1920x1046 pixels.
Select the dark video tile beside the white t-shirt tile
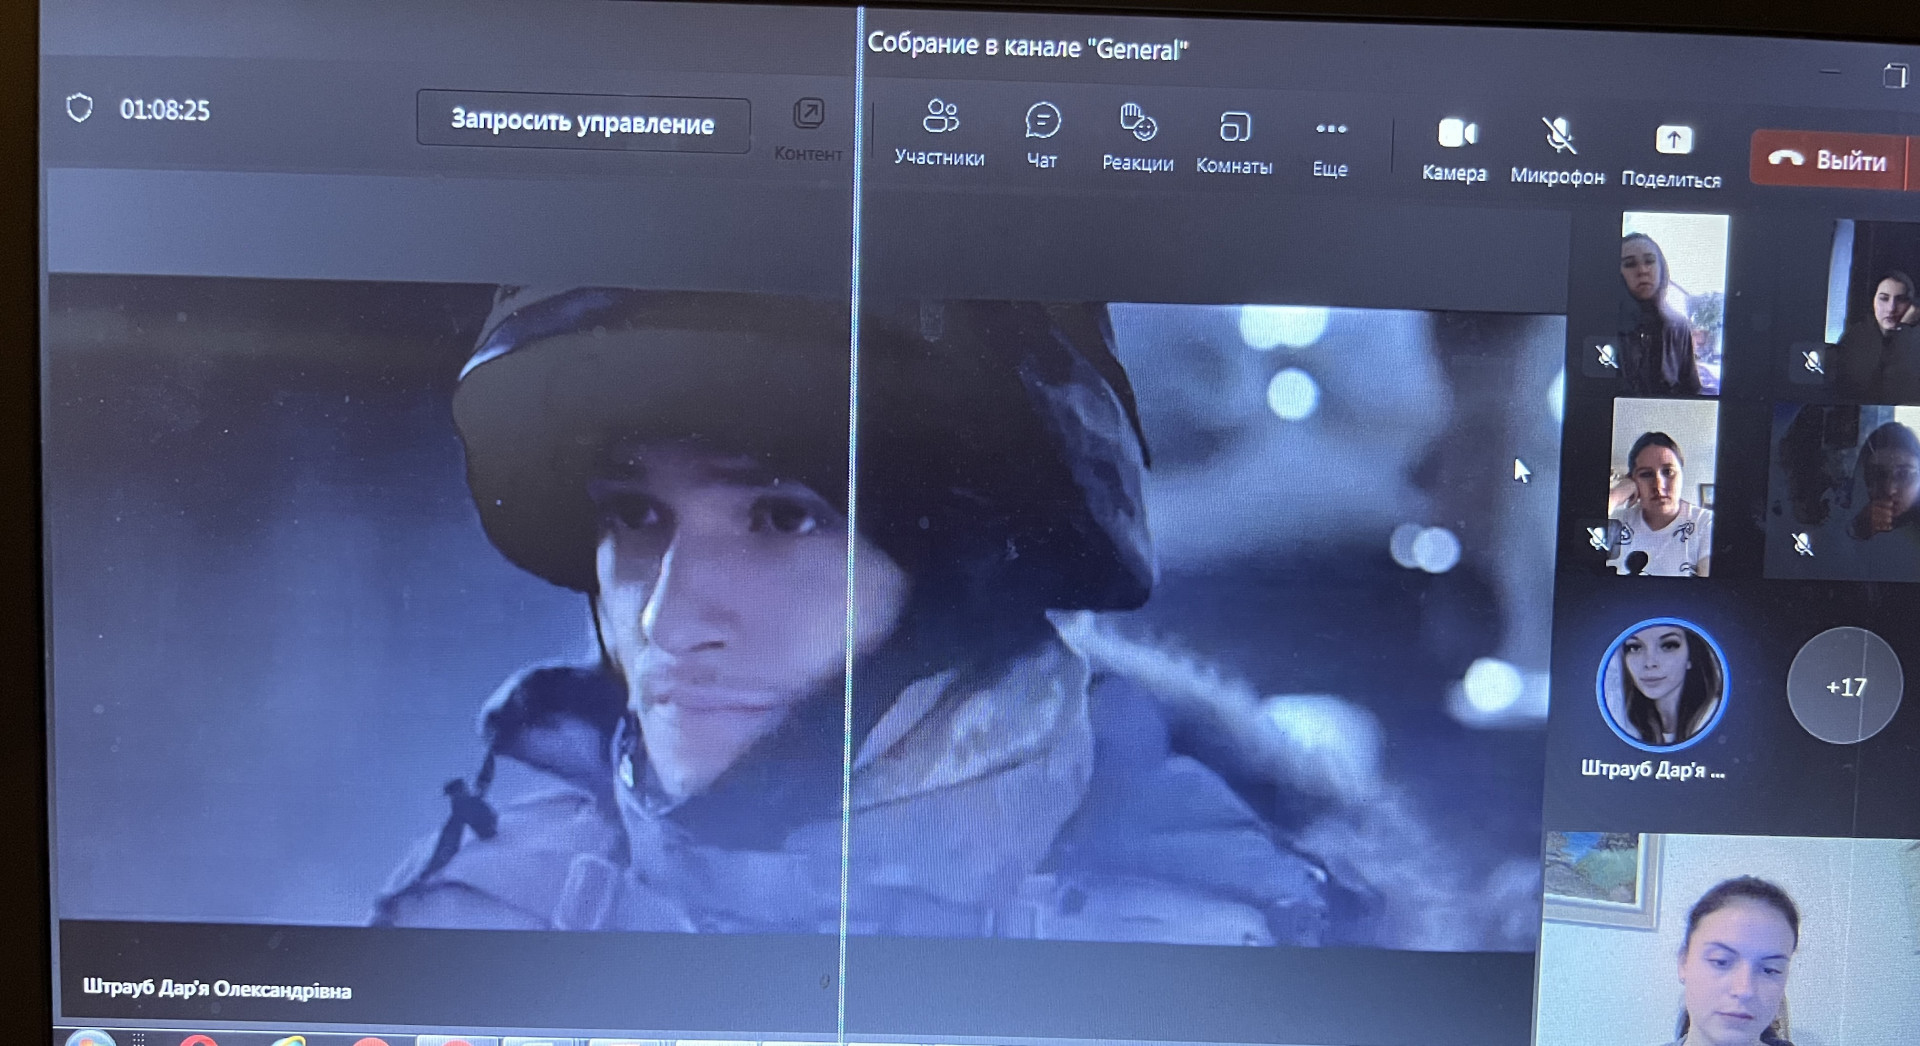coord(1843,493)
